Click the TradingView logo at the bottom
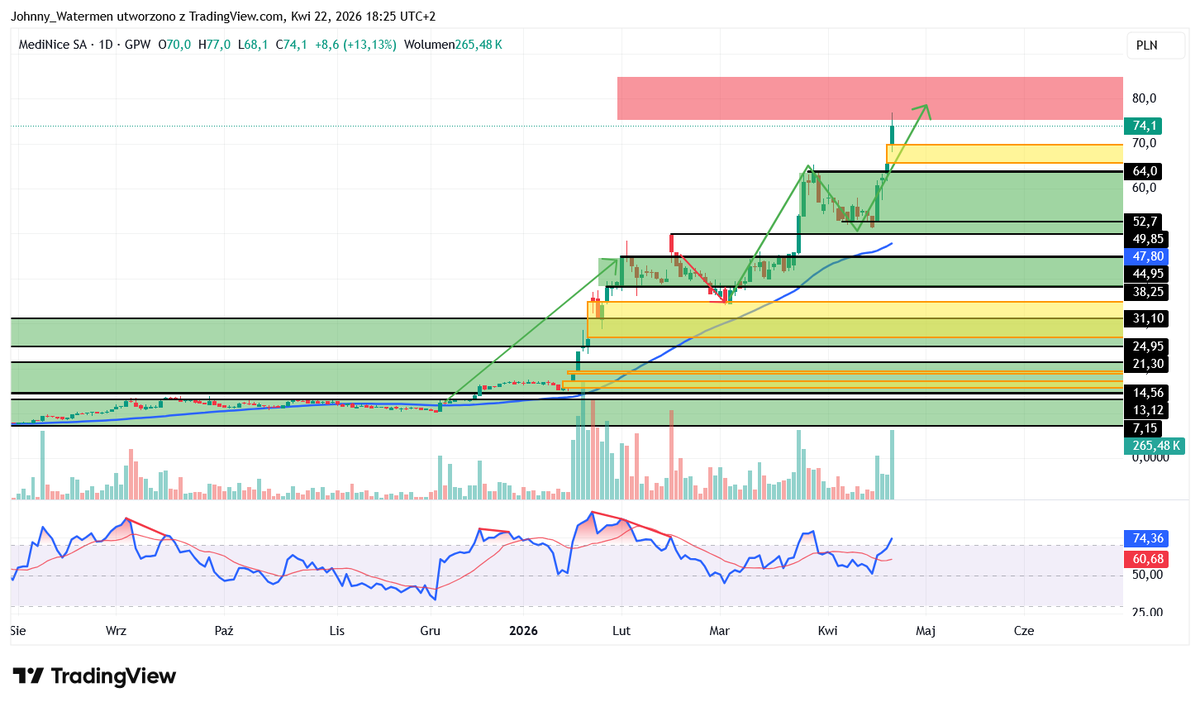This screenshot has height=707, width=1200. point(94,676)
